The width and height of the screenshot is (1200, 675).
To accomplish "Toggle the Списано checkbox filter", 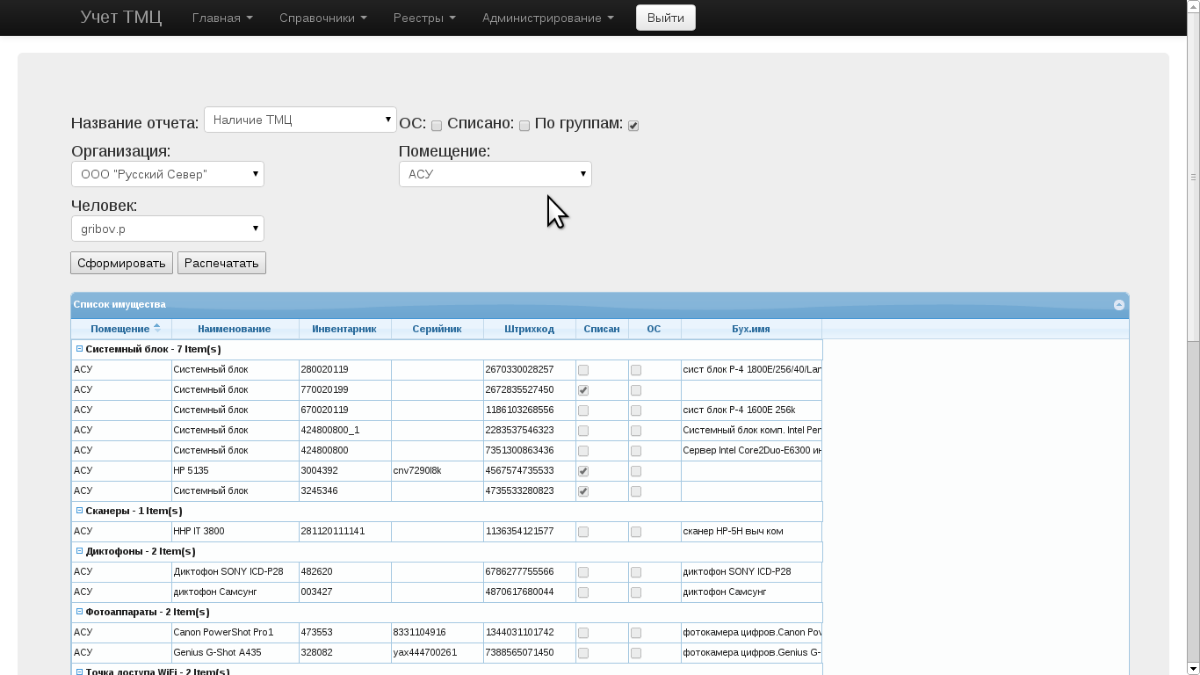I will click(524, 125).
